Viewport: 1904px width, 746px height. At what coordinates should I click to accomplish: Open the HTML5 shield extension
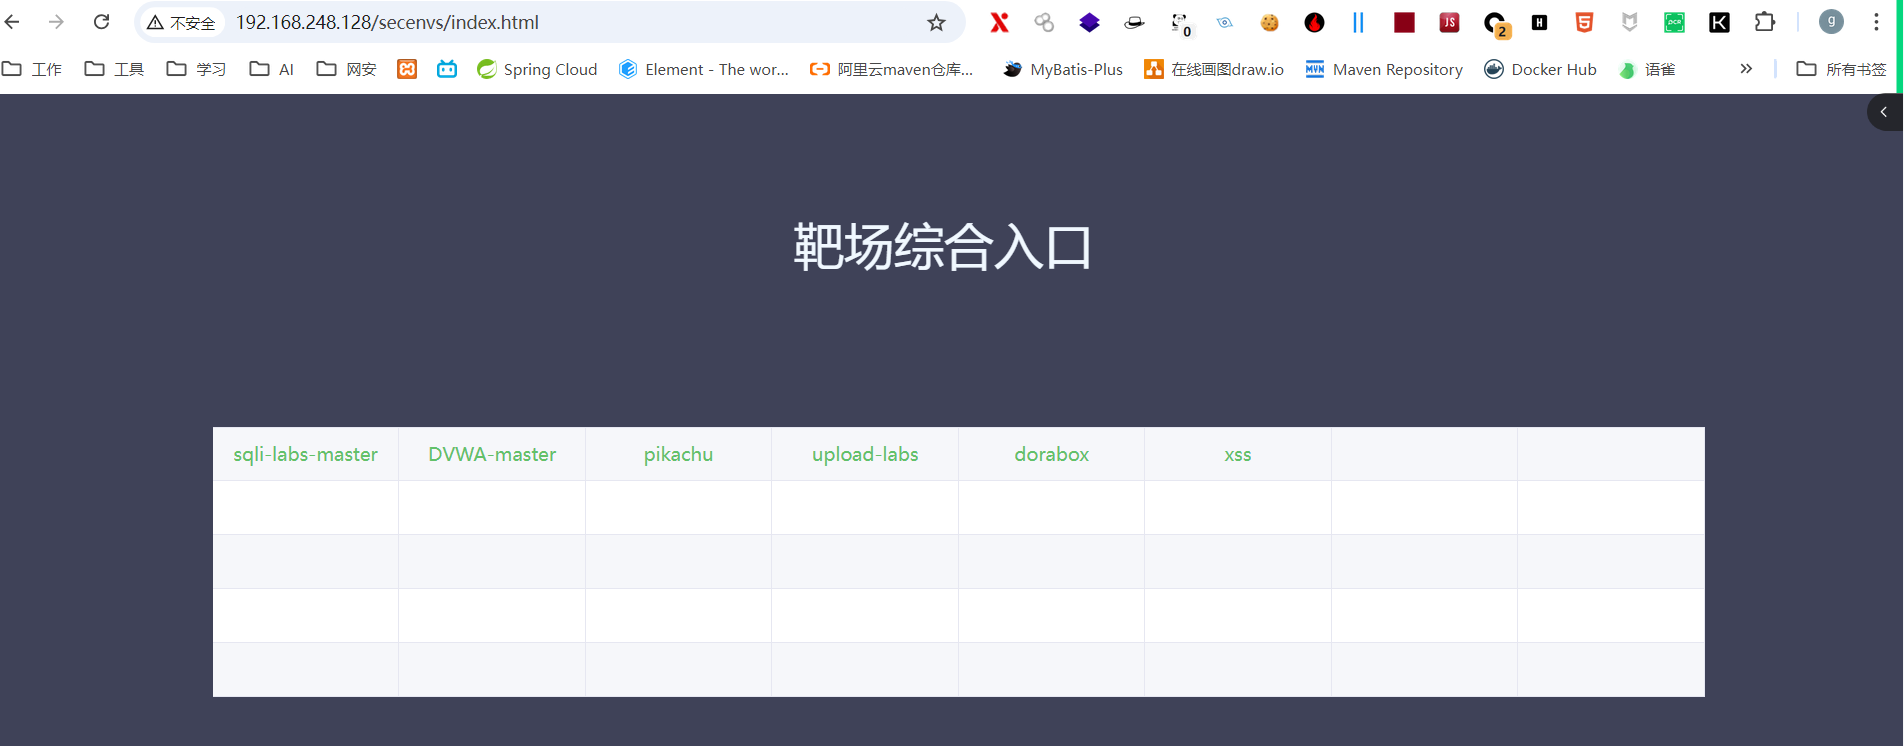[x=1584, y=22]
